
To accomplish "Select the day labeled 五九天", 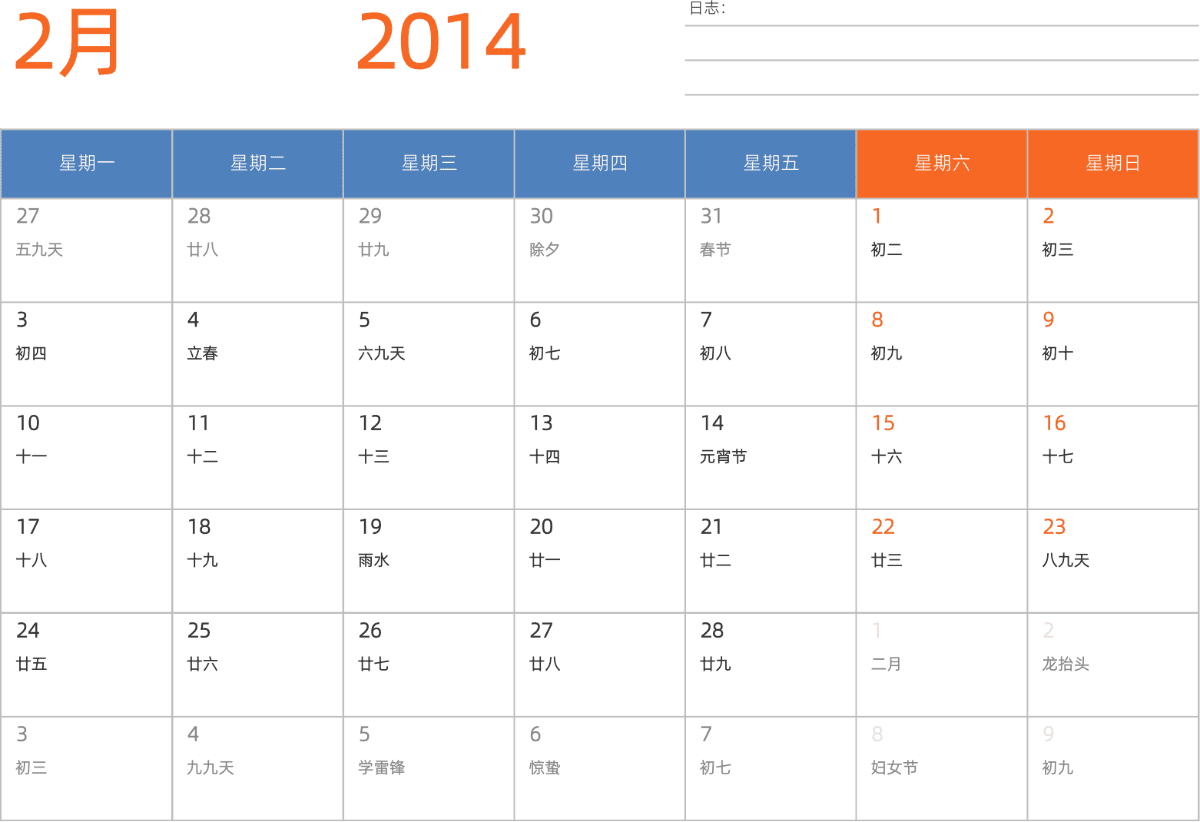I will tap(86, 250).
